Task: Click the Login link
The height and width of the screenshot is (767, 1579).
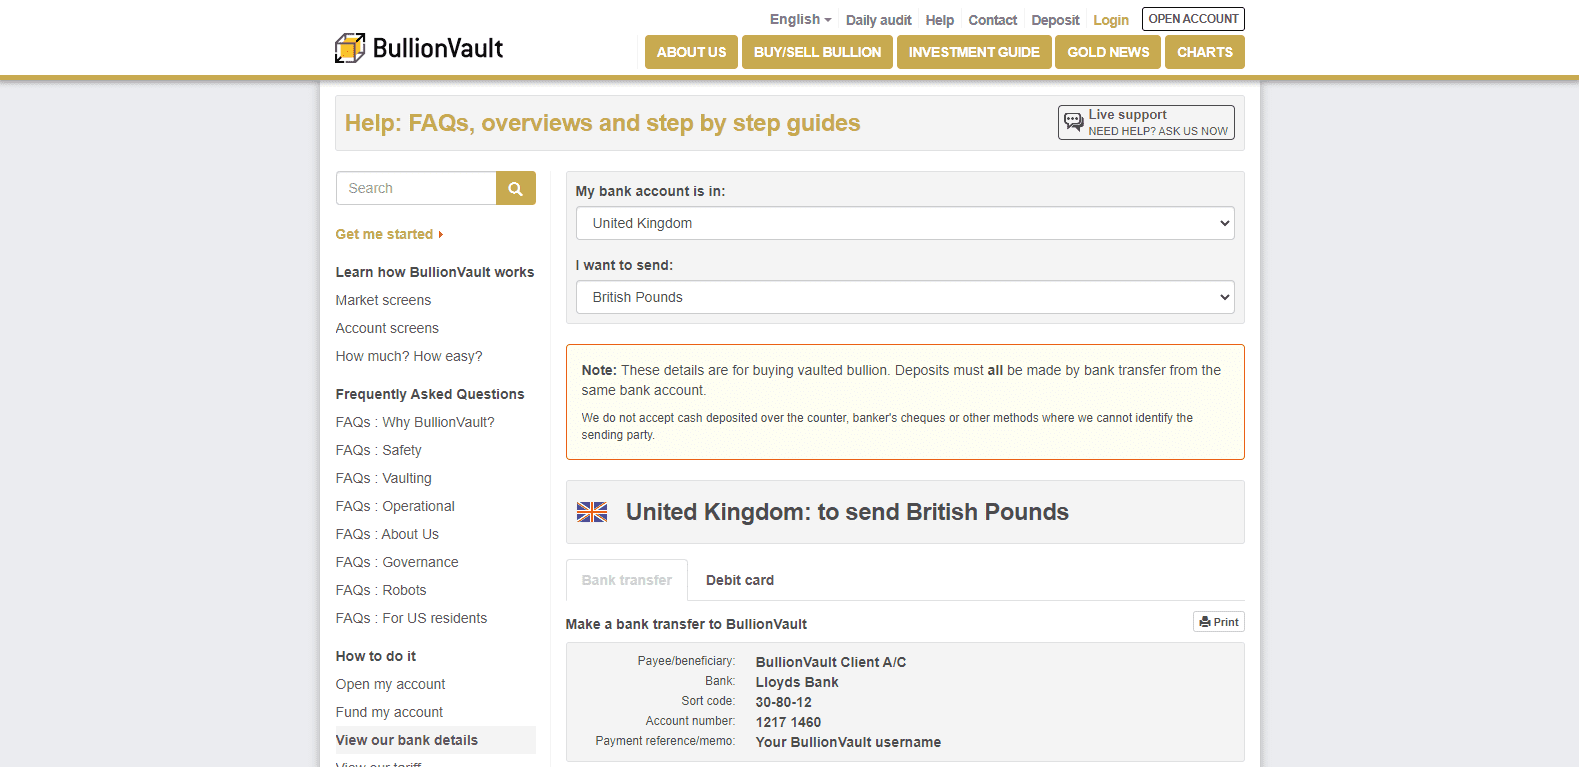Action: 1111,19
